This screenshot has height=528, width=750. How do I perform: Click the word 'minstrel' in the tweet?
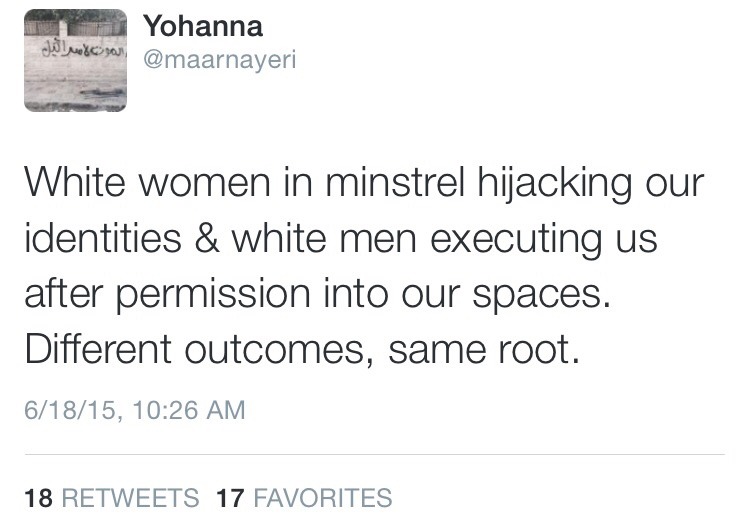395,182
